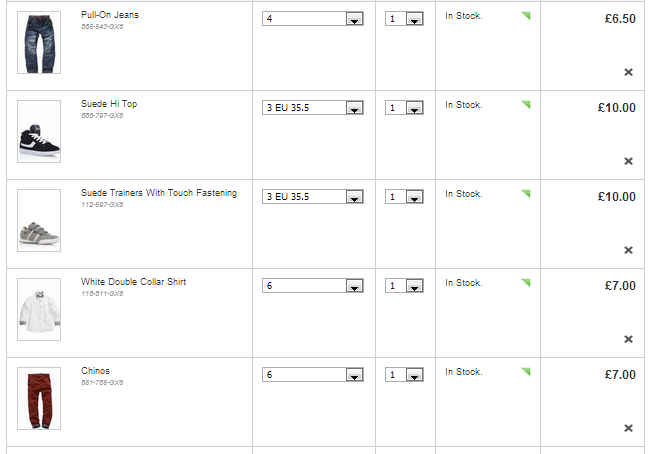Screen dimensions: 663x454
Task: Click green stock corner flag for Pull-On Jeans
Action: [x=526, y=17]
